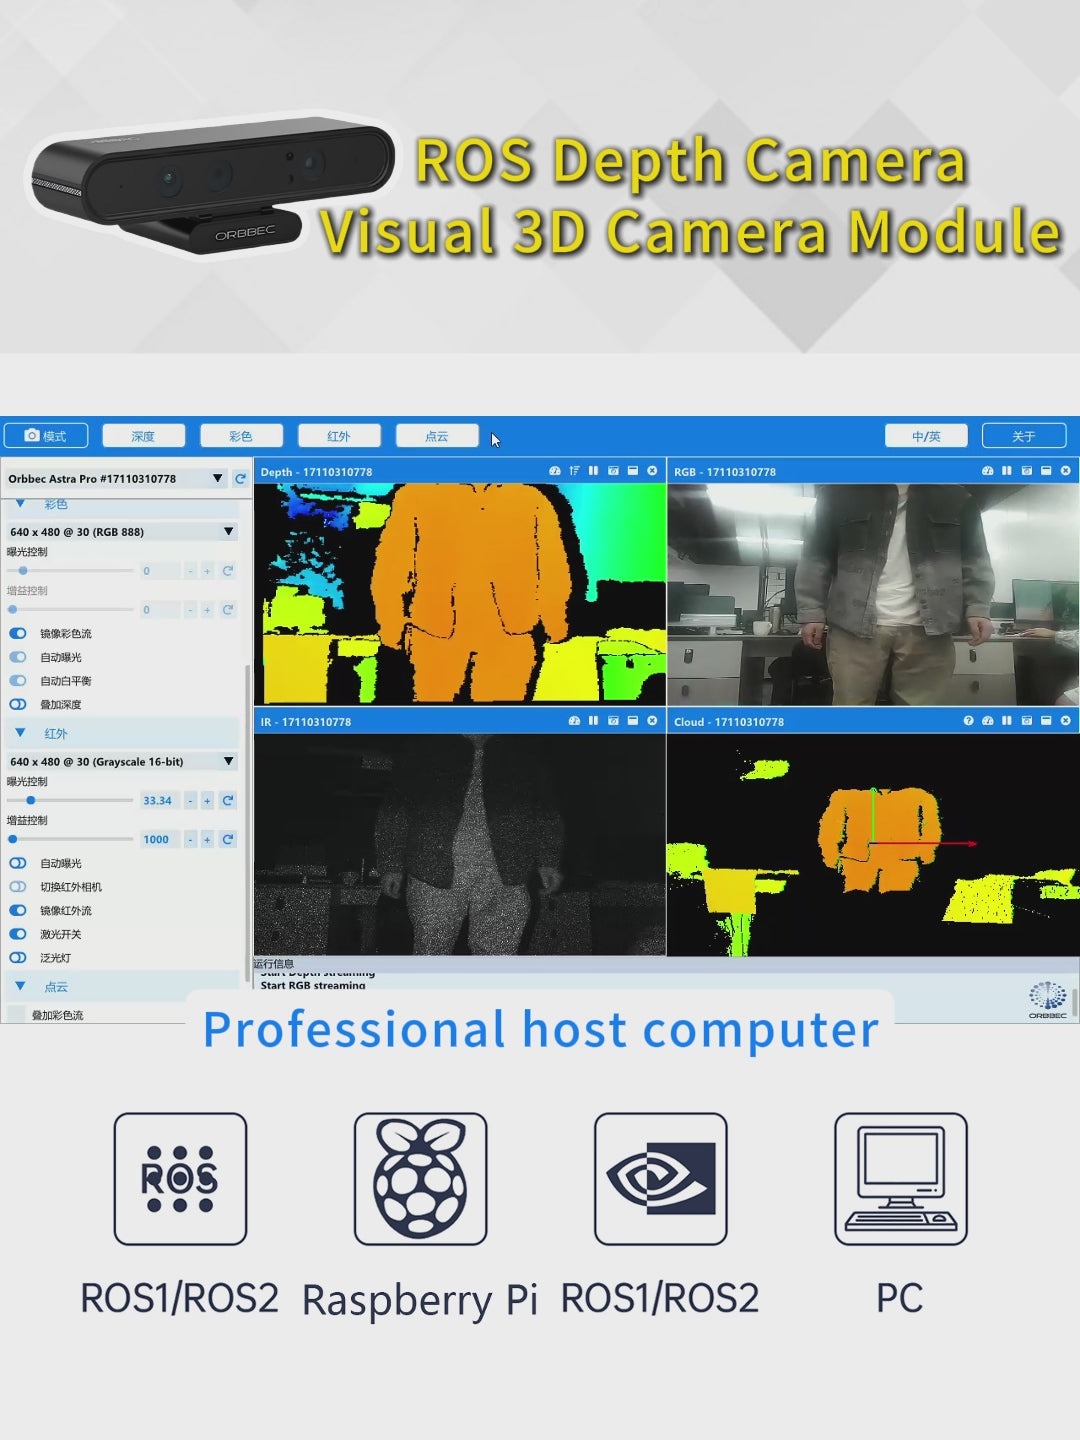
Task: Click the Depth panel sort/filter icon
Action: (x=574, y=471)
